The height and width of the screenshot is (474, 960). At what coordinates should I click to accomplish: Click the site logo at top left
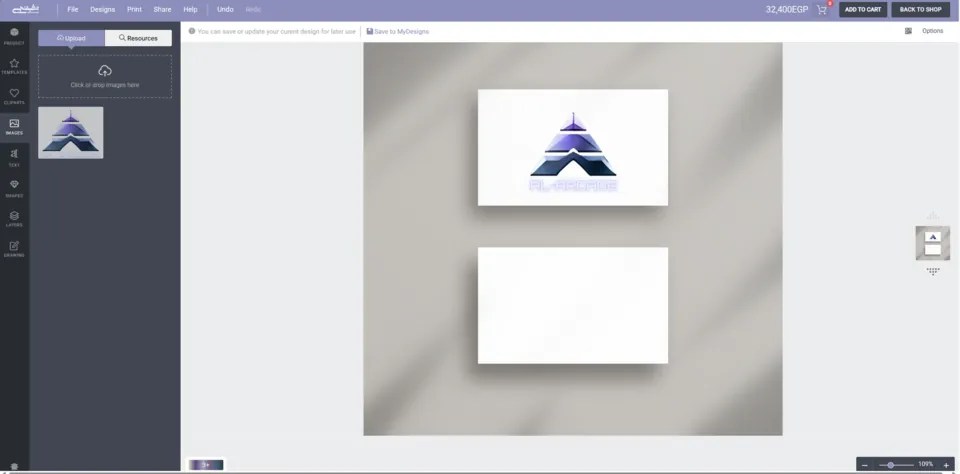point(25,9)
